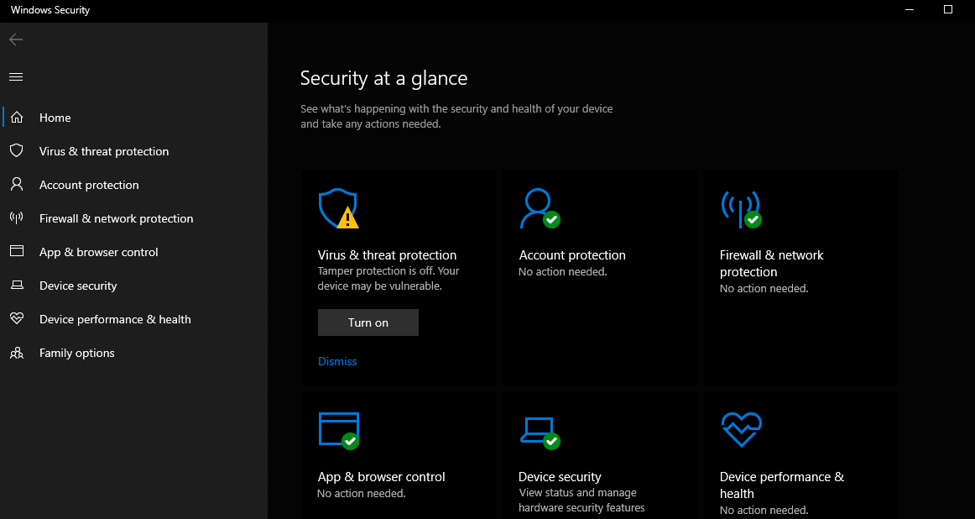
Task: Click the Home house icon in sidebar
Action: point(17,117)
